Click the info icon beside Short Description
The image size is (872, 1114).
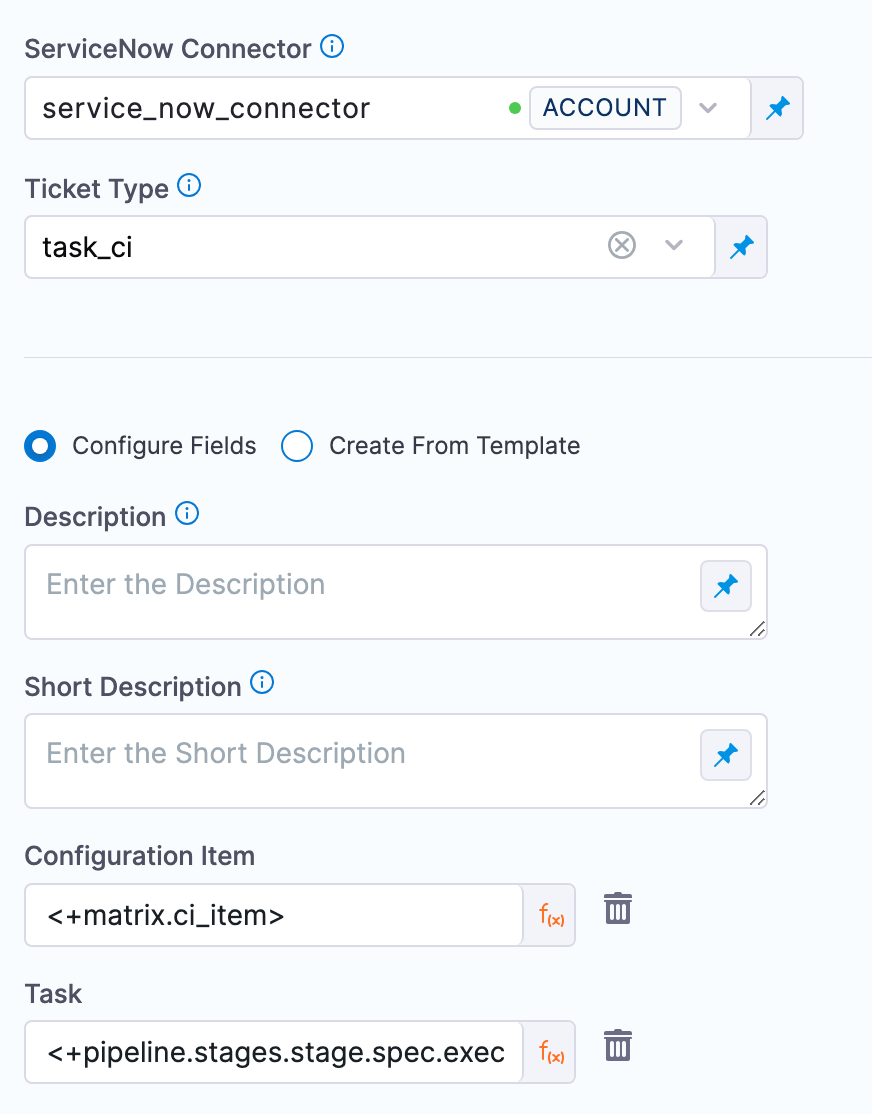coord(262,683)
